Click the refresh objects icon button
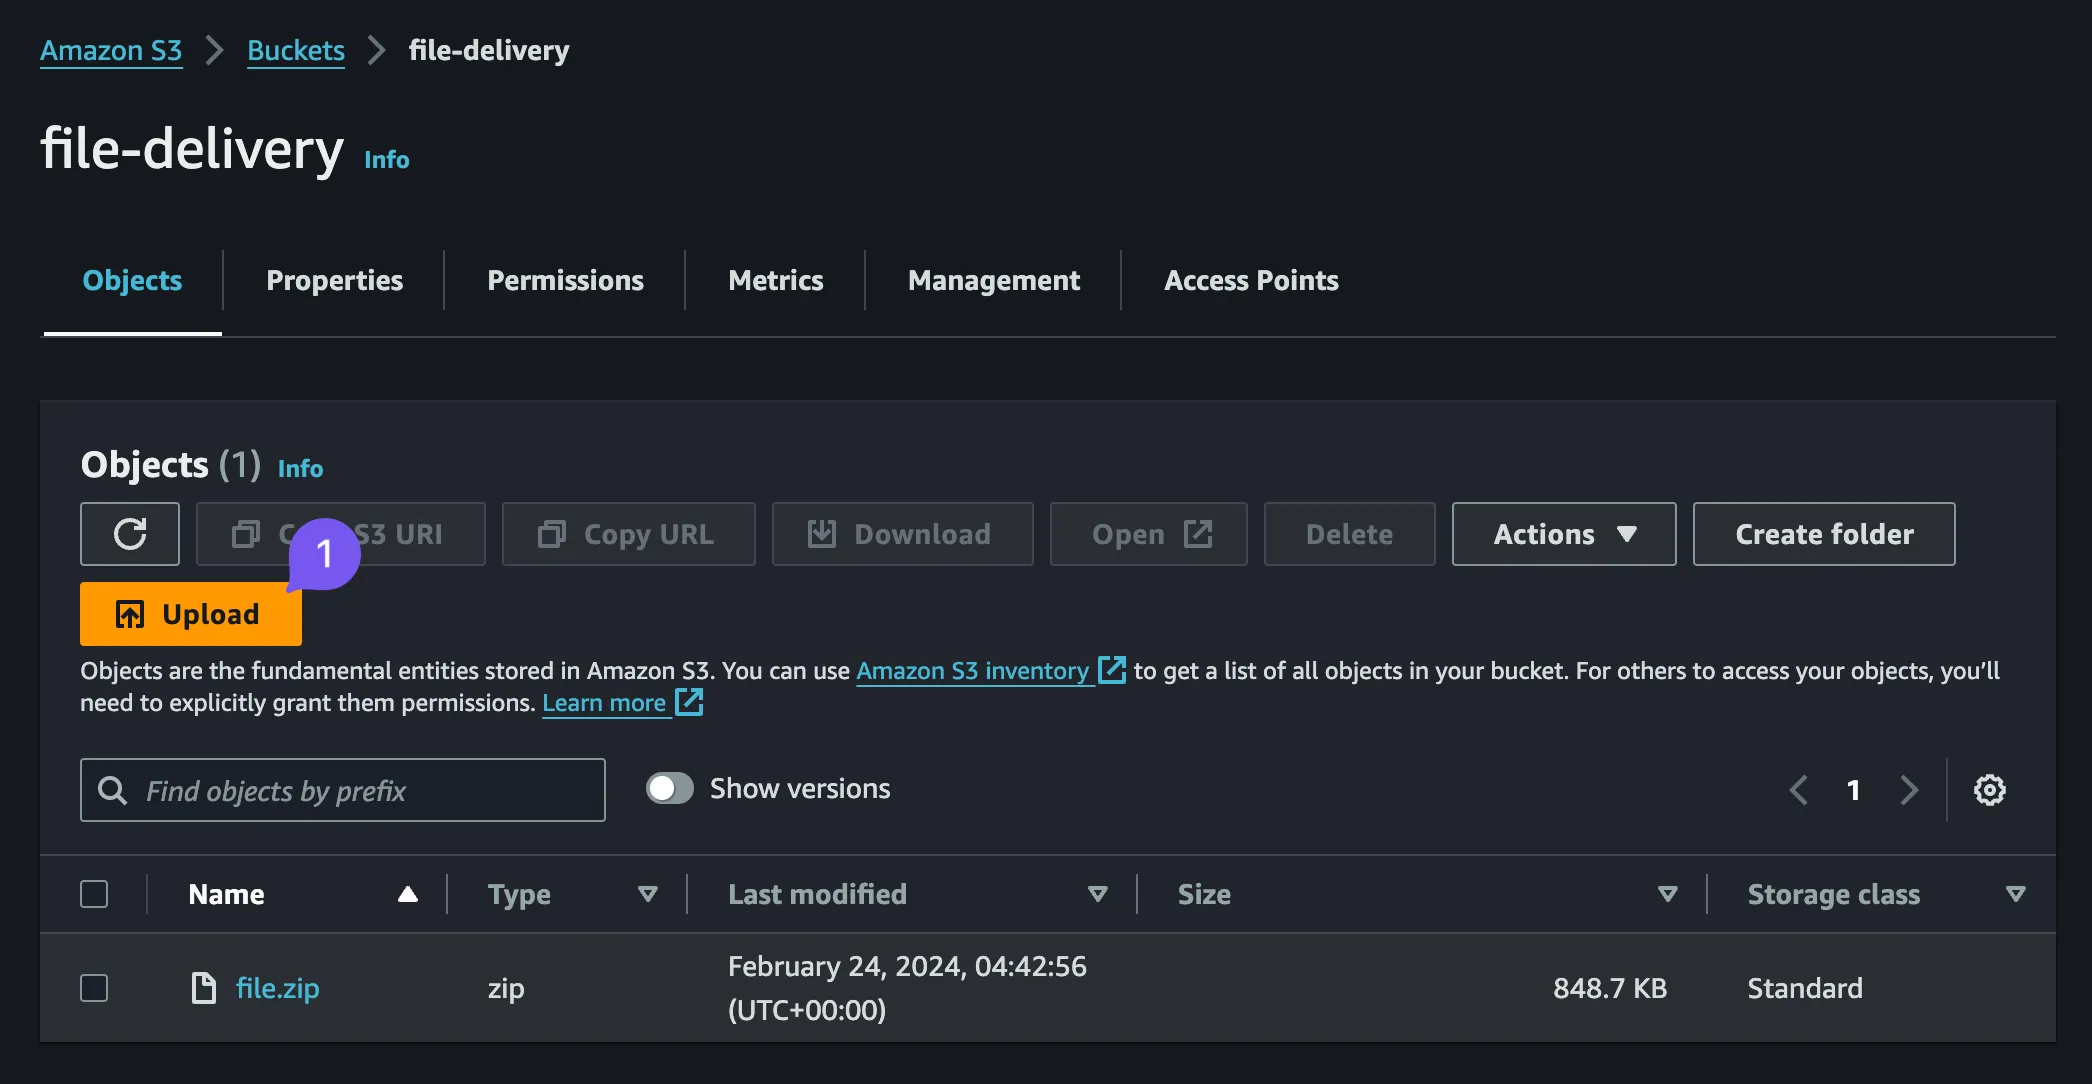This screenshot has height=1084, width=2092. click(130, 534)
